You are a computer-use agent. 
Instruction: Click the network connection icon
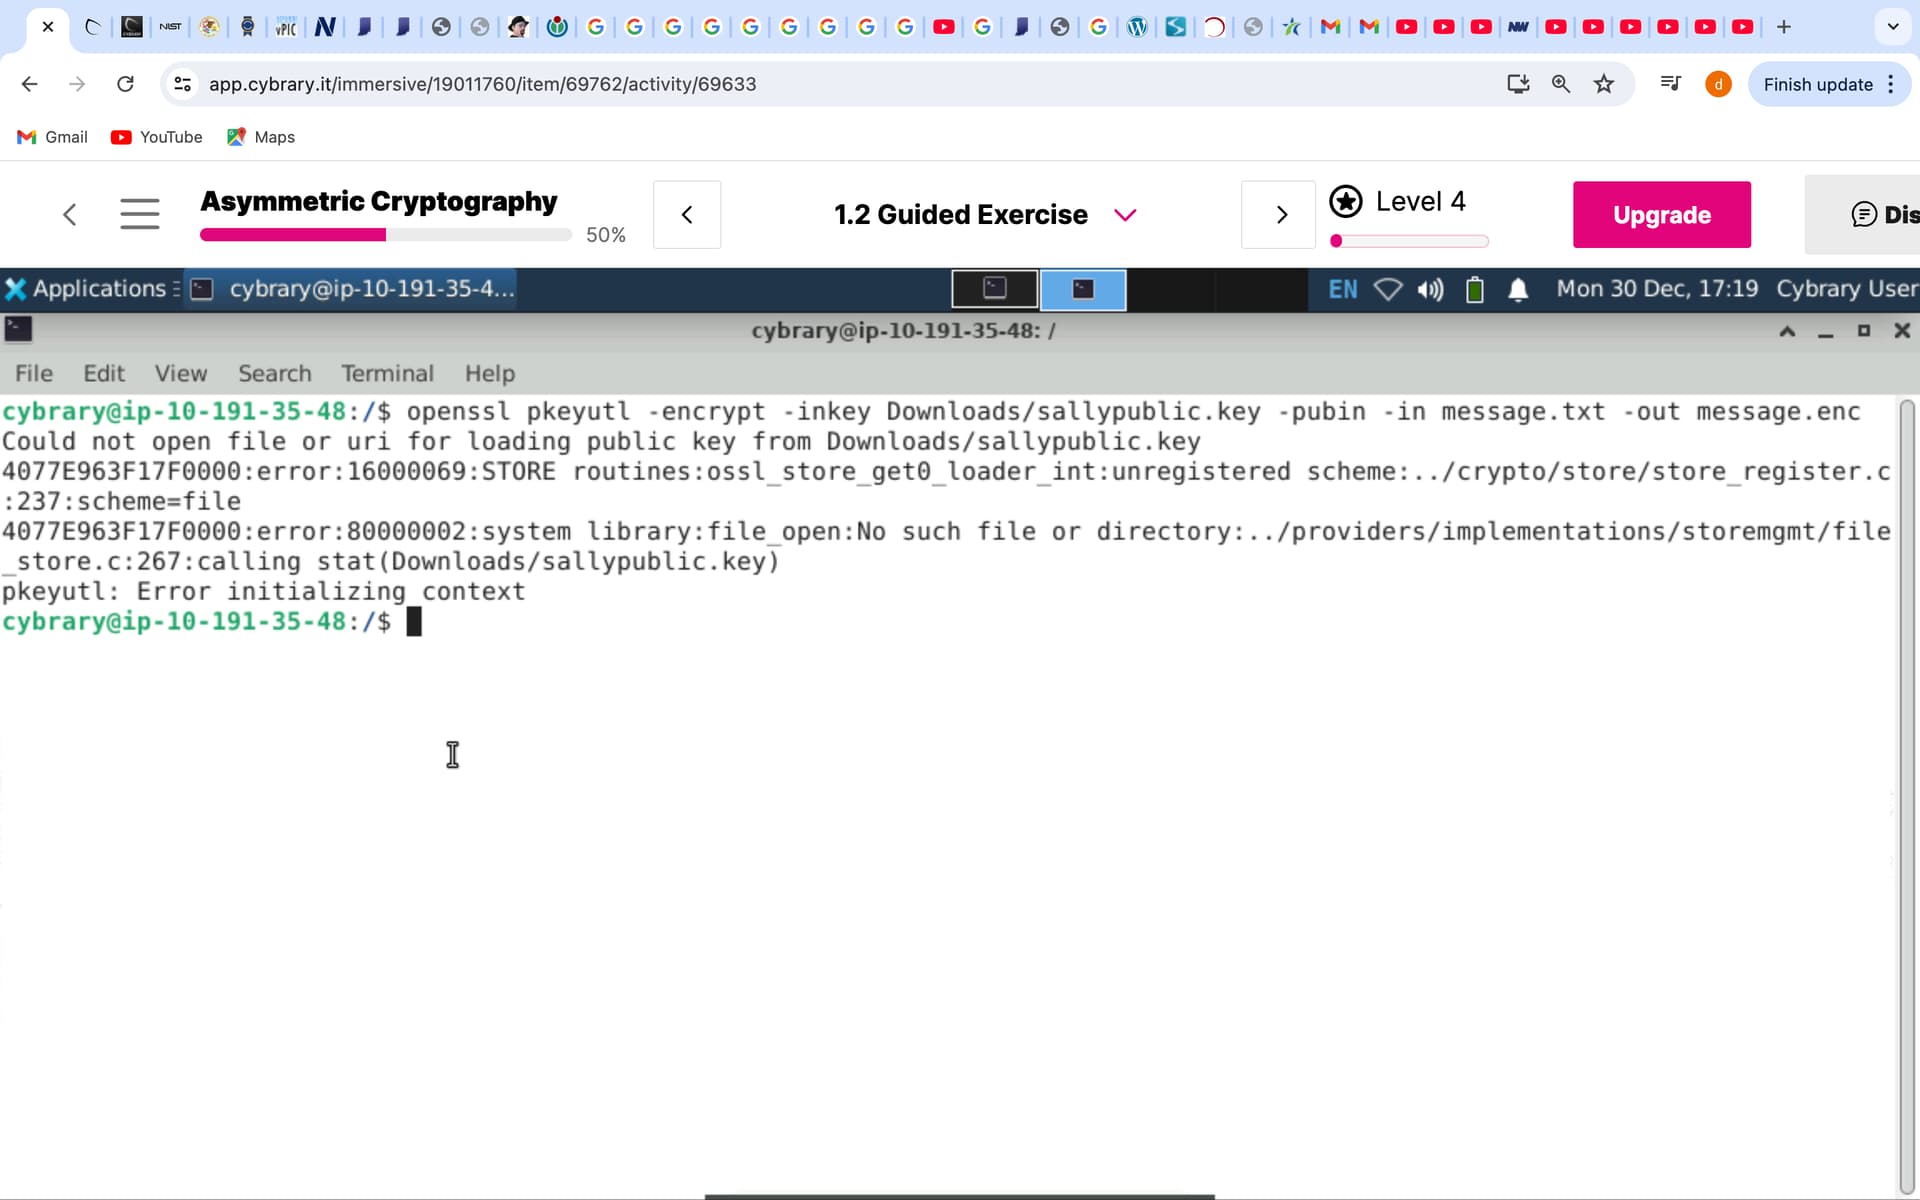point(1387,290)
